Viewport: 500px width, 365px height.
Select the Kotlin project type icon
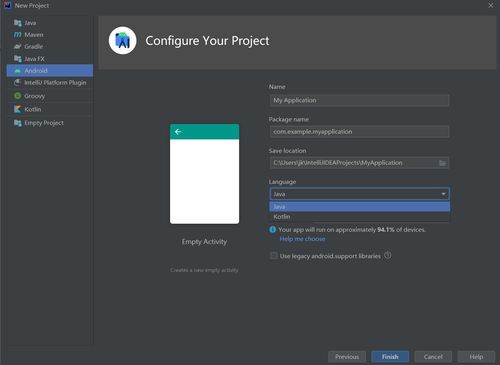point(18,109)
